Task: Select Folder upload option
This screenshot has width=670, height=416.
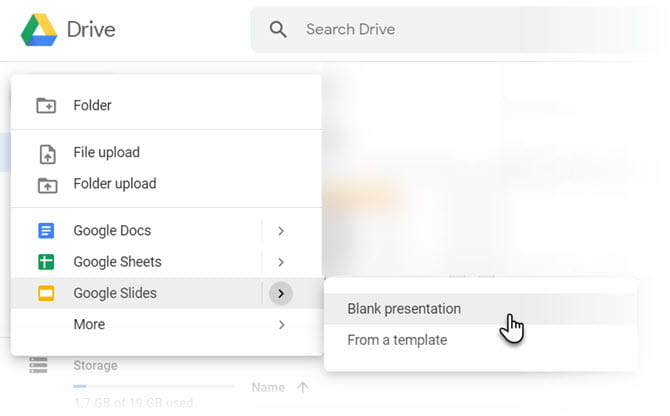Action: [x=166, y=184]
